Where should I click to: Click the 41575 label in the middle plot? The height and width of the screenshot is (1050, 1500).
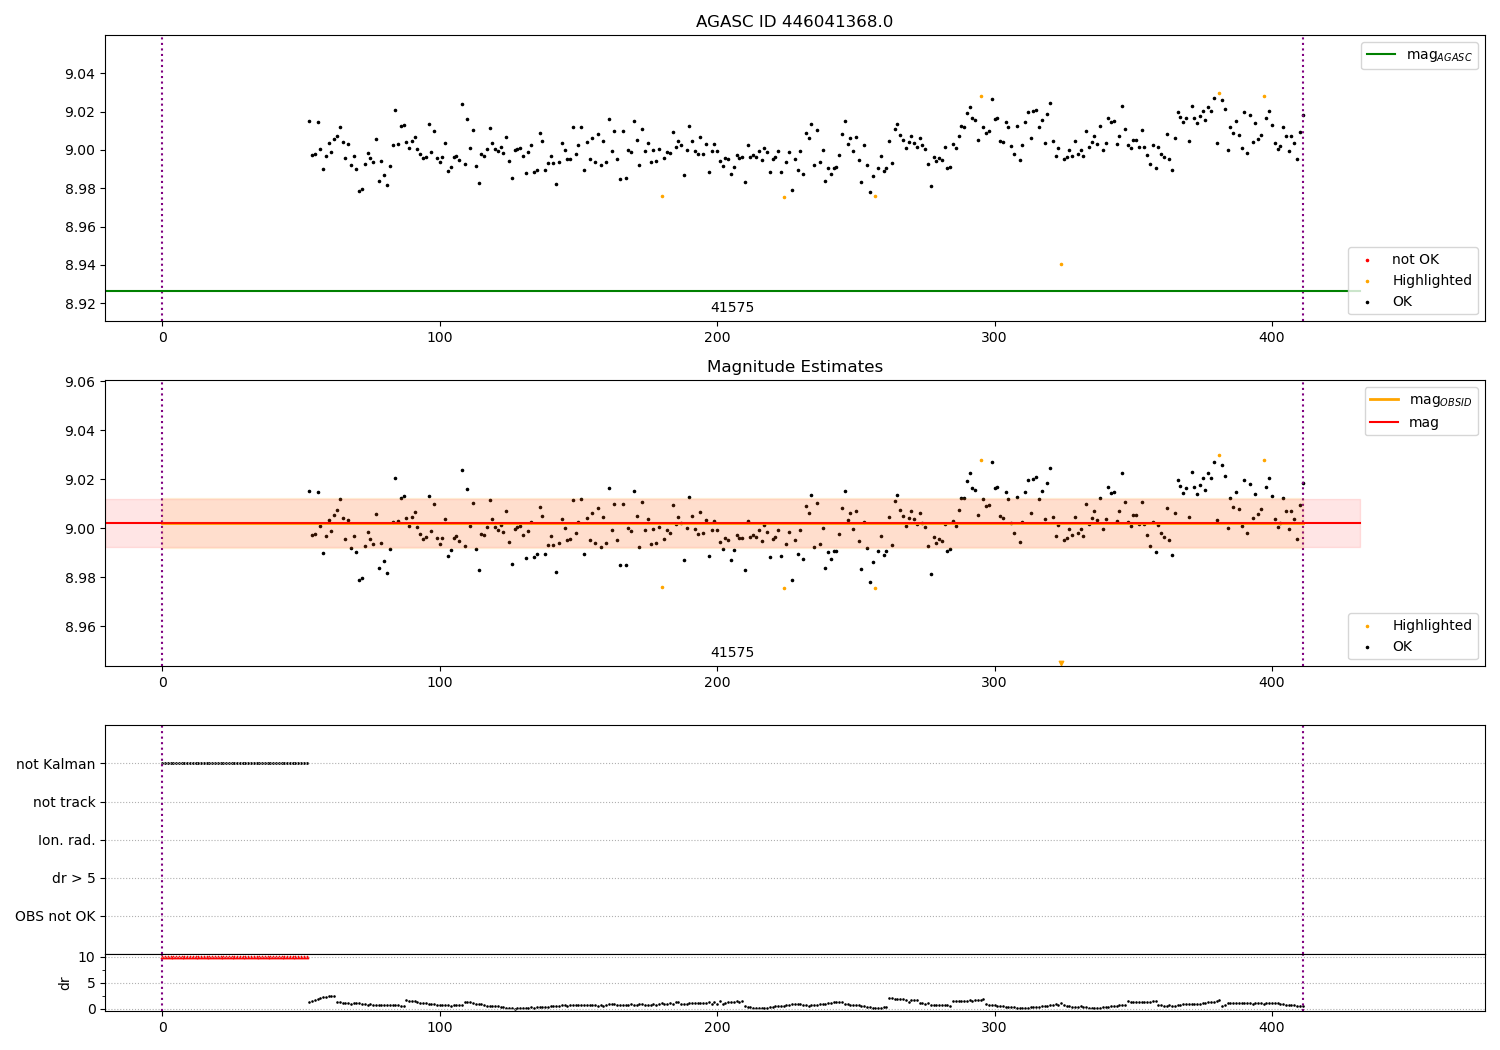(732, 653)
